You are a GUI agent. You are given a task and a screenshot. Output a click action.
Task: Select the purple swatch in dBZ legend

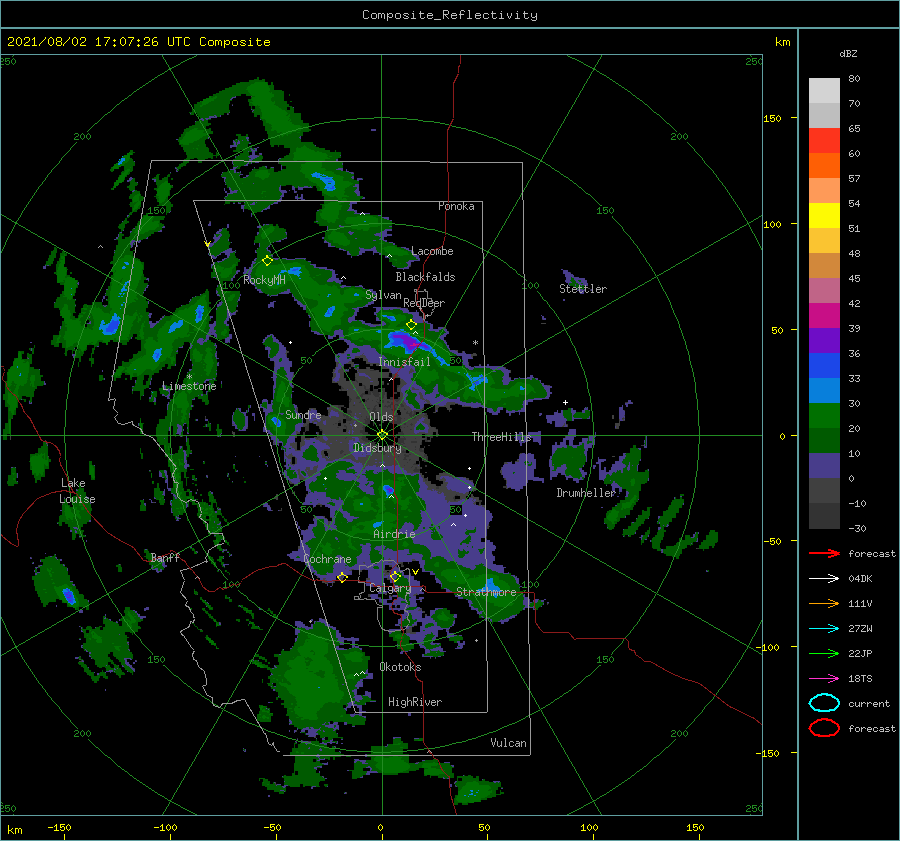[x=824, y=341]
